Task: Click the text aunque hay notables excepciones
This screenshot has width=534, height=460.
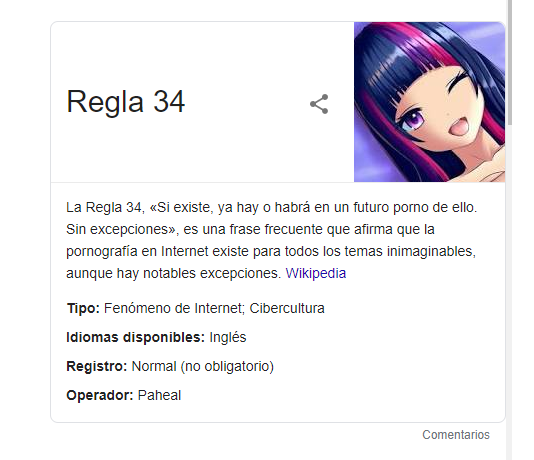Action: pyautogui.click(x=174, y=273)
